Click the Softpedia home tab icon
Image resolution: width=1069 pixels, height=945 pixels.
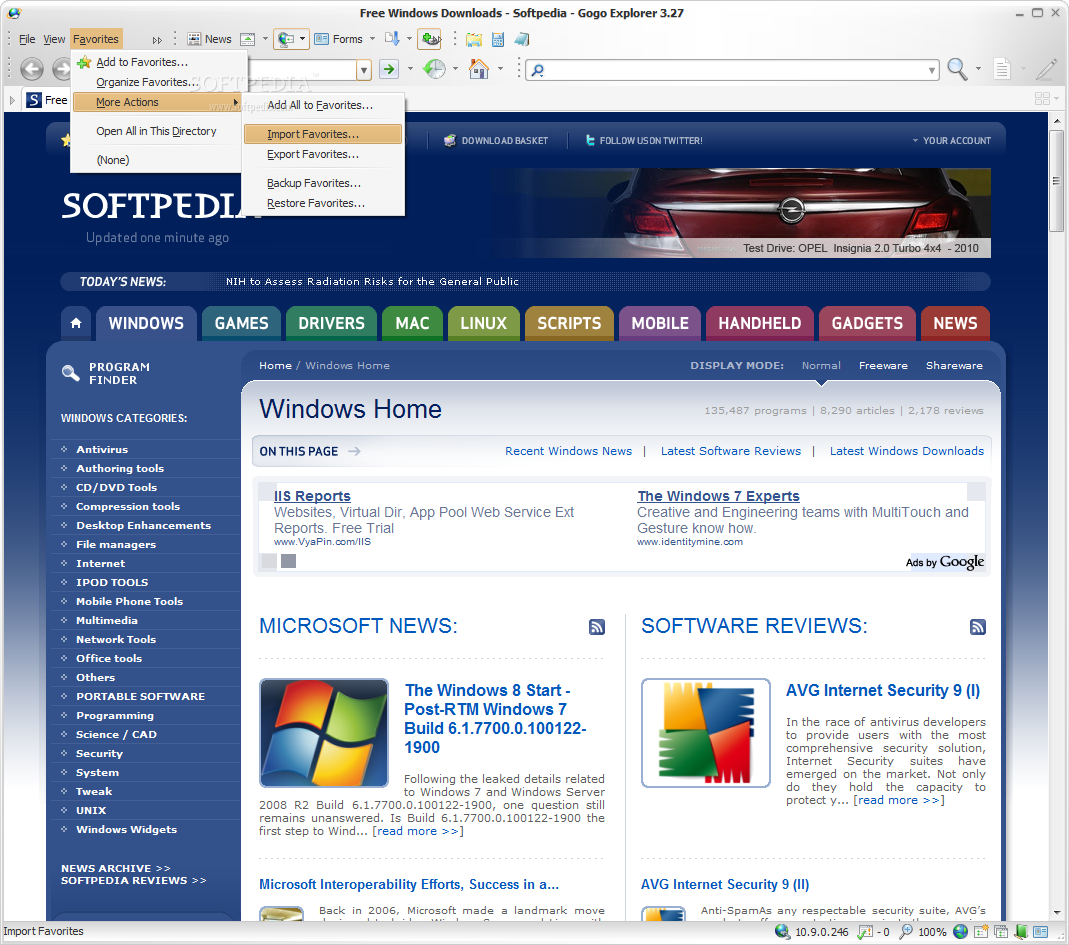pos(76,323)
